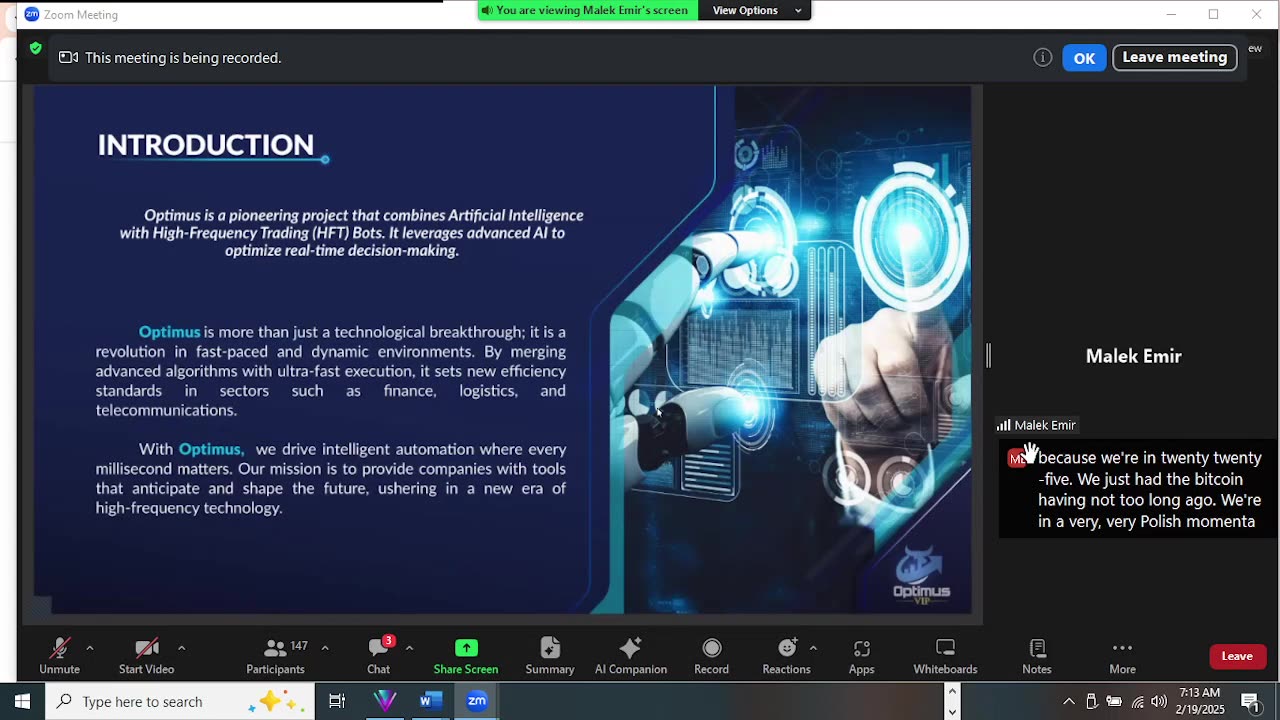Click the panel divider handle beside shared screen

[988, 355]
